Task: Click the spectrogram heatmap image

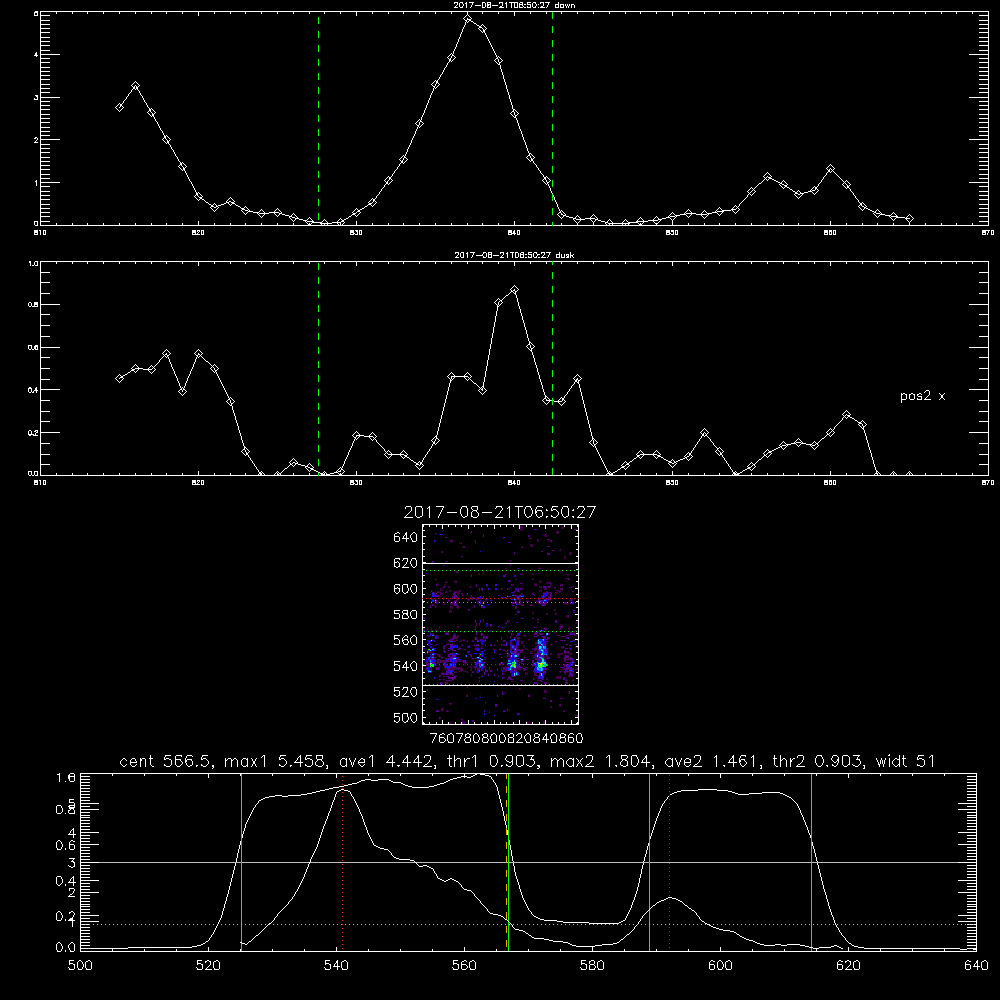Action: (x=500, y=624)
